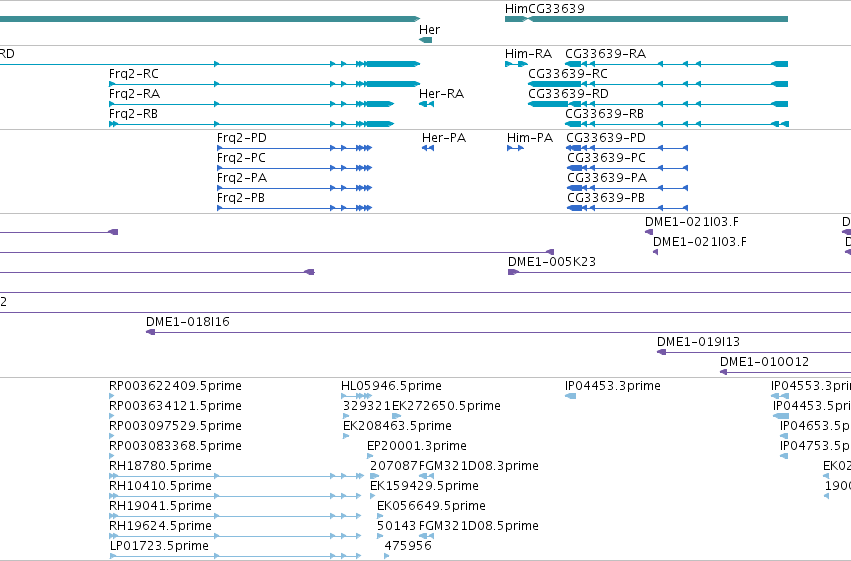Screen dimensions: 851x561
Task: Select the 475956 EST label
Action: point(408,546)
